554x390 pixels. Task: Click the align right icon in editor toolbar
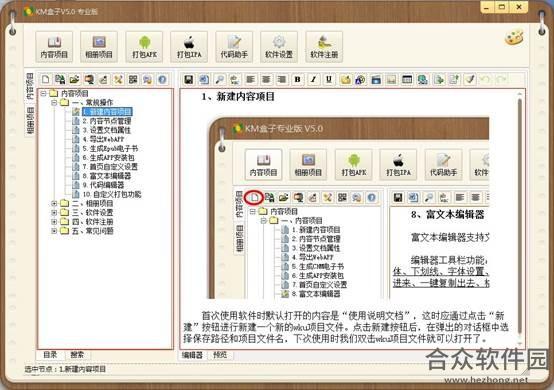(x=282, y=79)
